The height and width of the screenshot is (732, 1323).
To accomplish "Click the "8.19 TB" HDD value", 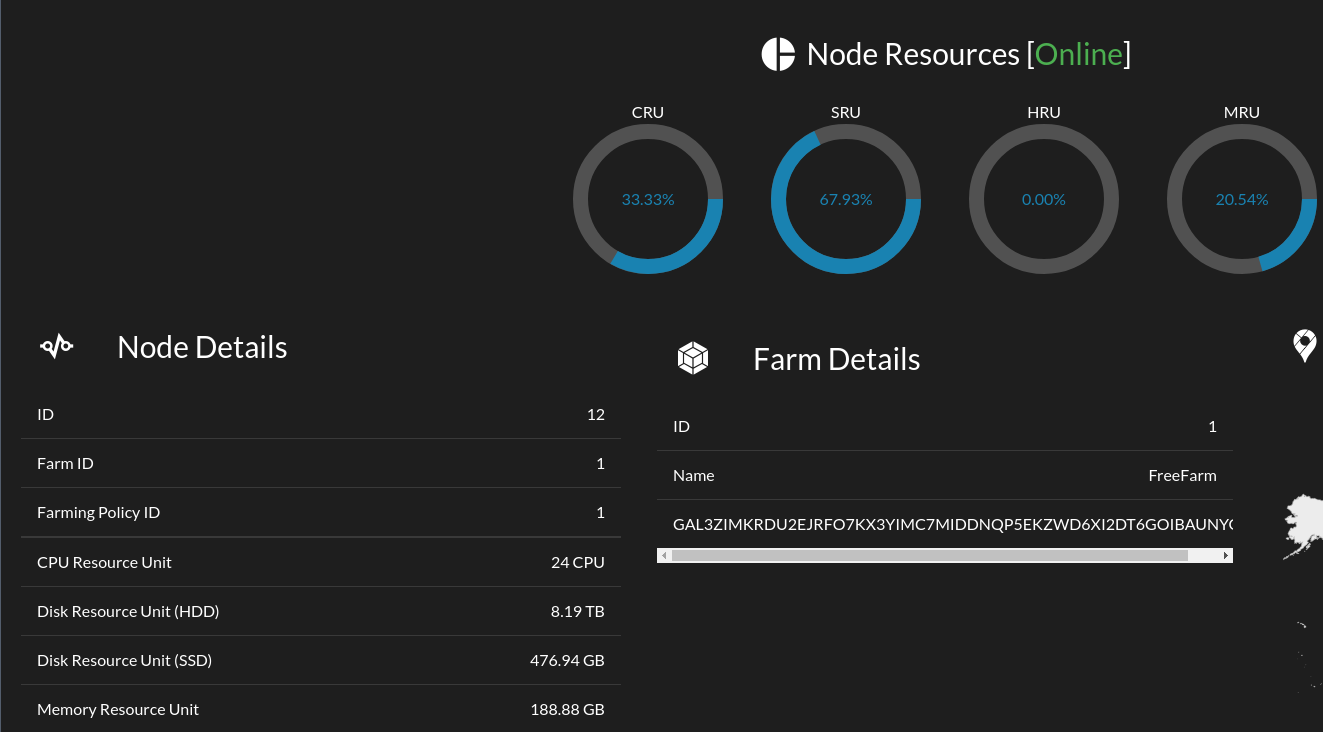I will [578, 611].
